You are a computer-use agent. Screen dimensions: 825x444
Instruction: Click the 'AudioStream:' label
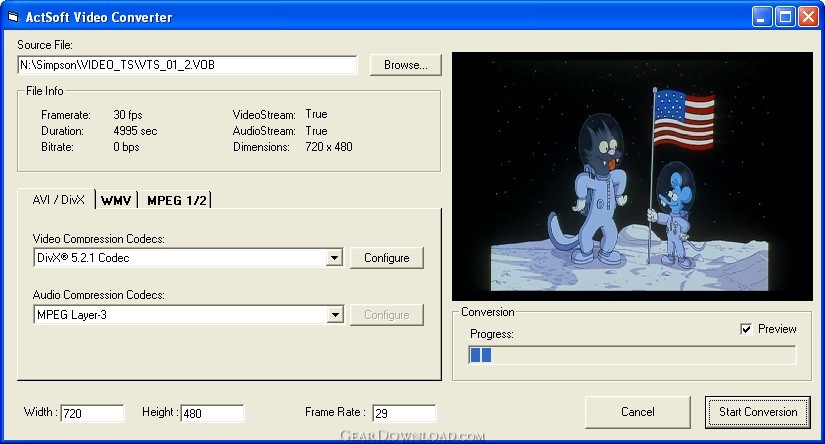pyautogui.click(x=264, y=131)
